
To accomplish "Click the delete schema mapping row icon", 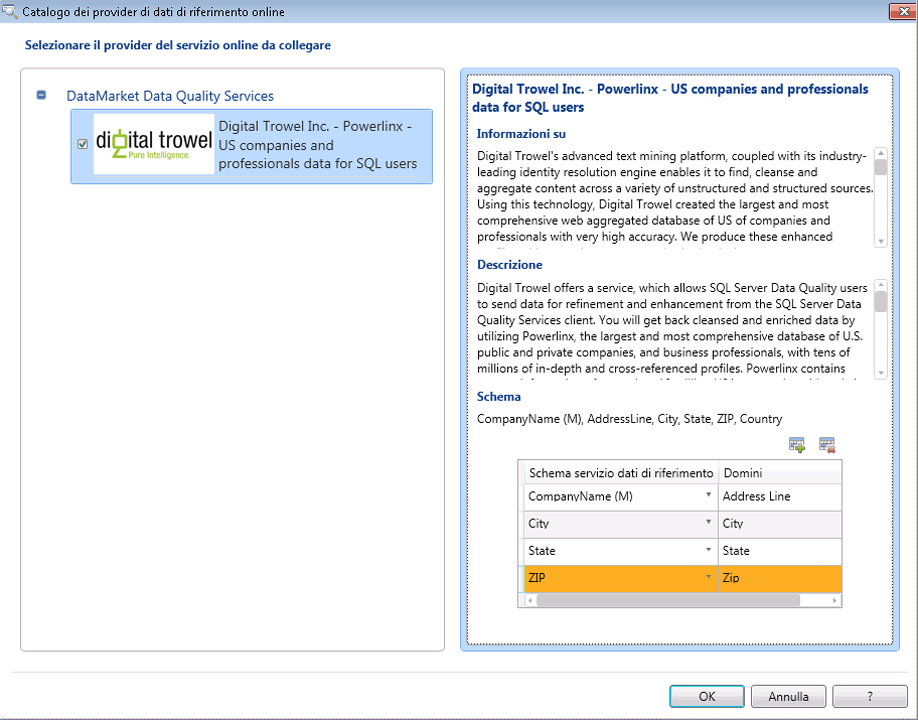I will coord(827,445).
